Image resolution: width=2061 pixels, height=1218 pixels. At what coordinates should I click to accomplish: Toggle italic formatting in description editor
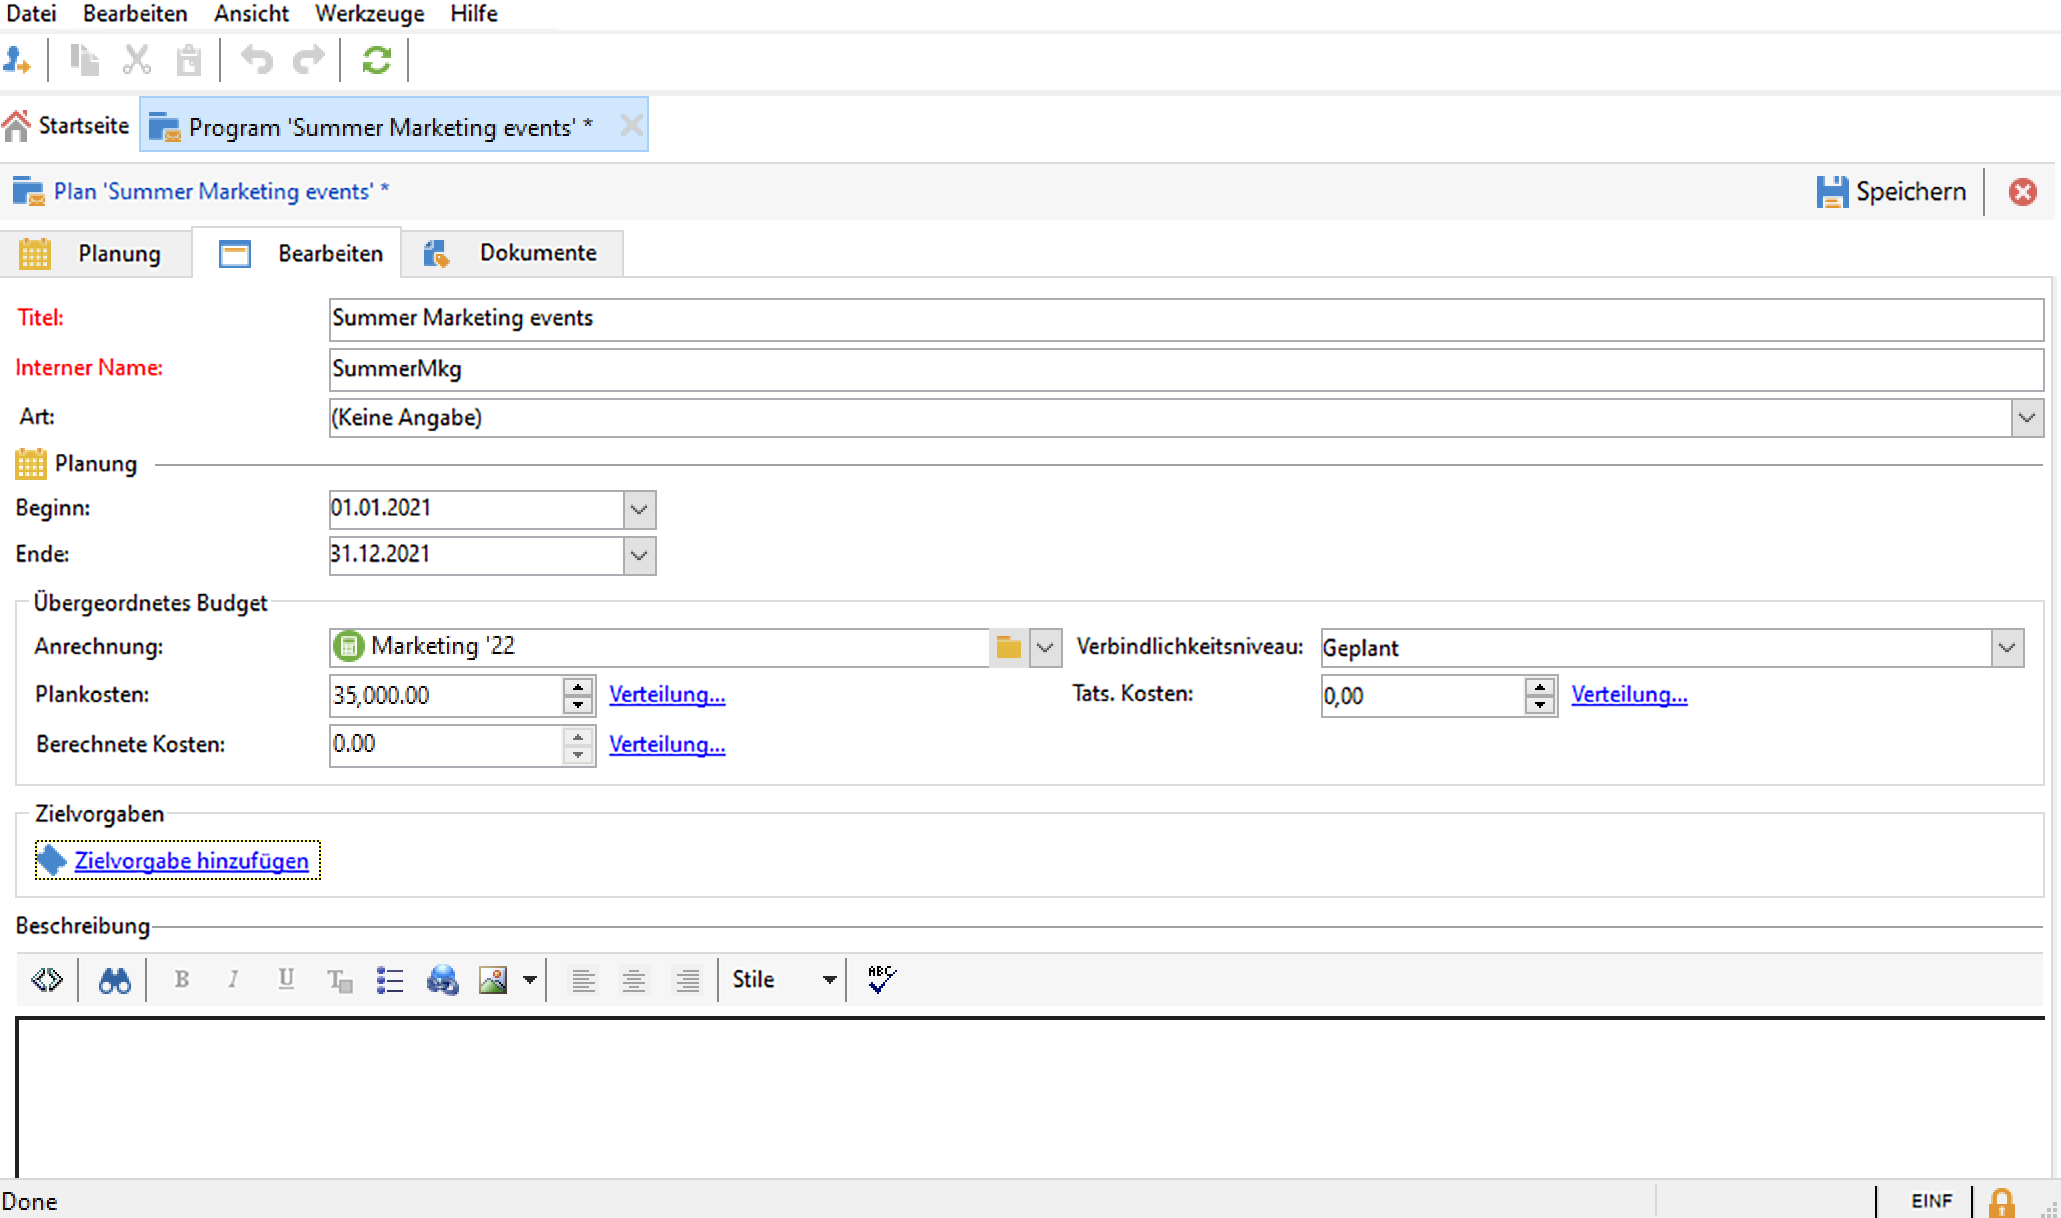(233, 980)
